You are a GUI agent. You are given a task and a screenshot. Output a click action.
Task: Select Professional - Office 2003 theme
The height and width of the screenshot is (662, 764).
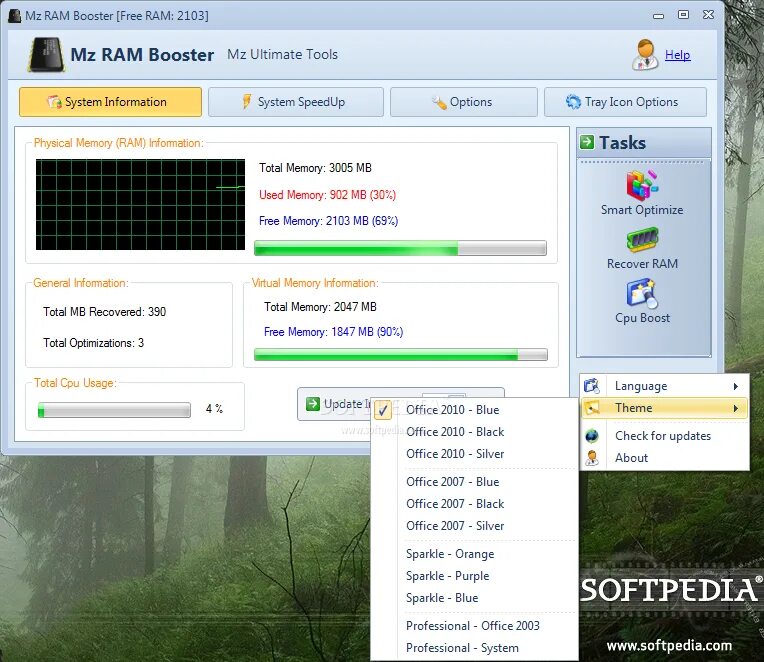pyautogui.click(x=473, y=625)
